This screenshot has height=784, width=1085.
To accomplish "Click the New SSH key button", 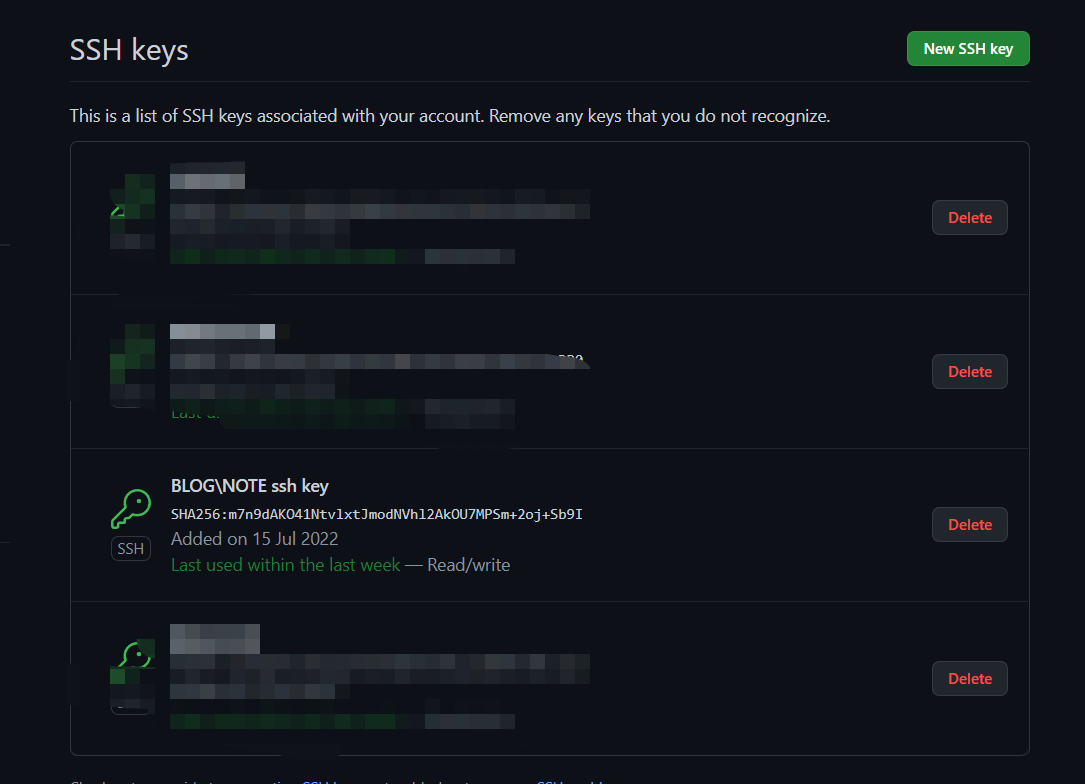I will coord(968,48).
